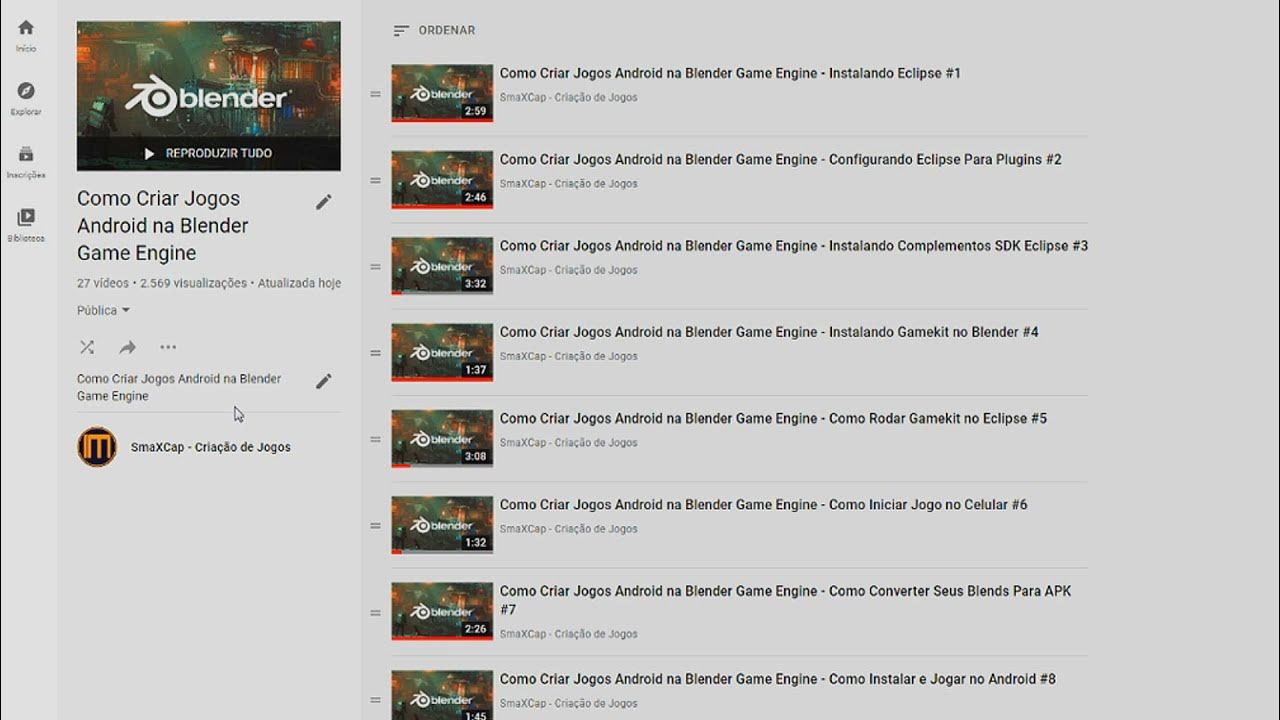Click playlist description text in the sidebar
Screen dimensions: 1280x720
179,387
